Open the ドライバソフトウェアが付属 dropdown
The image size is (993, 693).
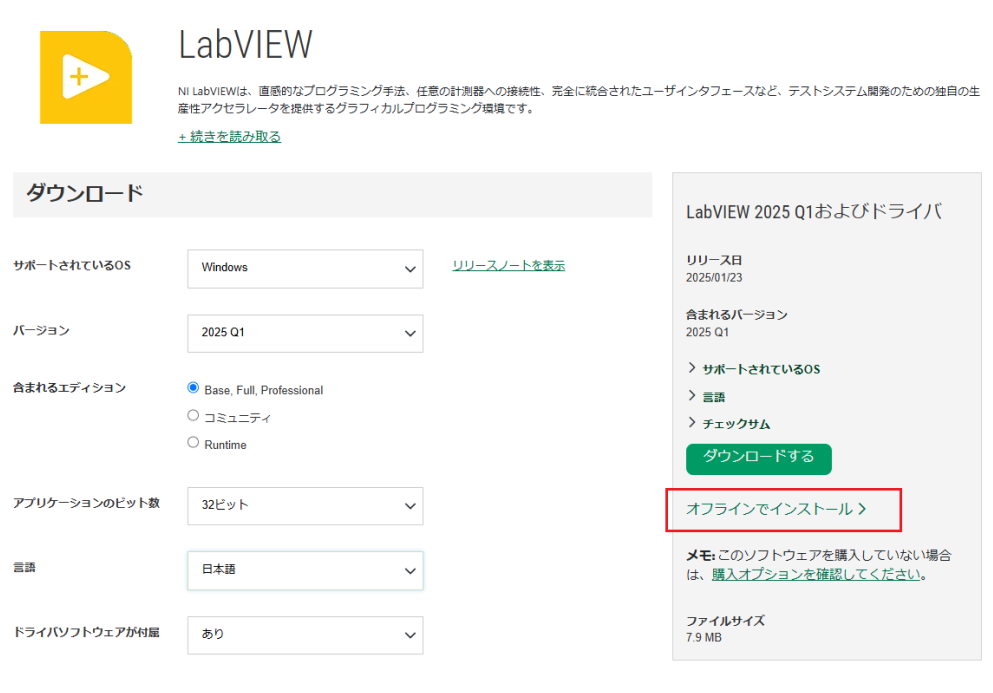pos(305,635)
